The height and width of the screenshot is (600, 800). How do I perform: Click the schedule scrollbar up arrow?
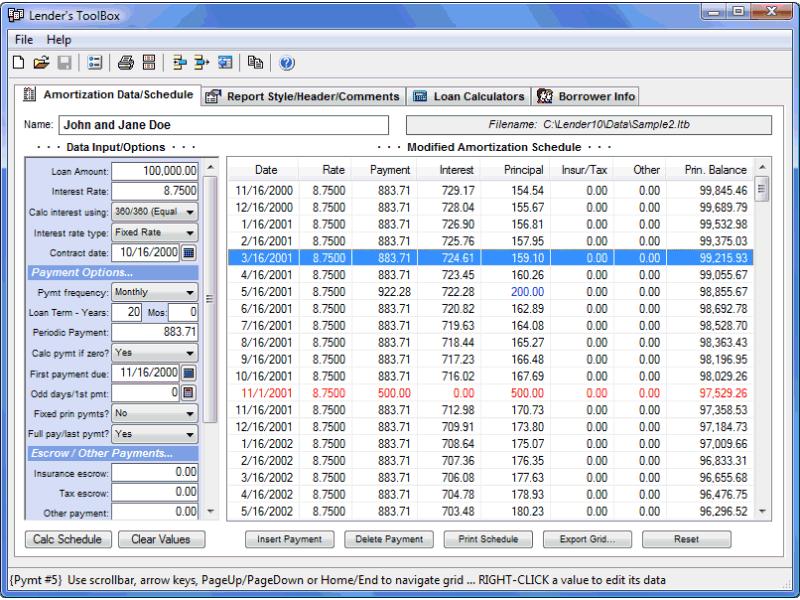(x=762, y=167)
